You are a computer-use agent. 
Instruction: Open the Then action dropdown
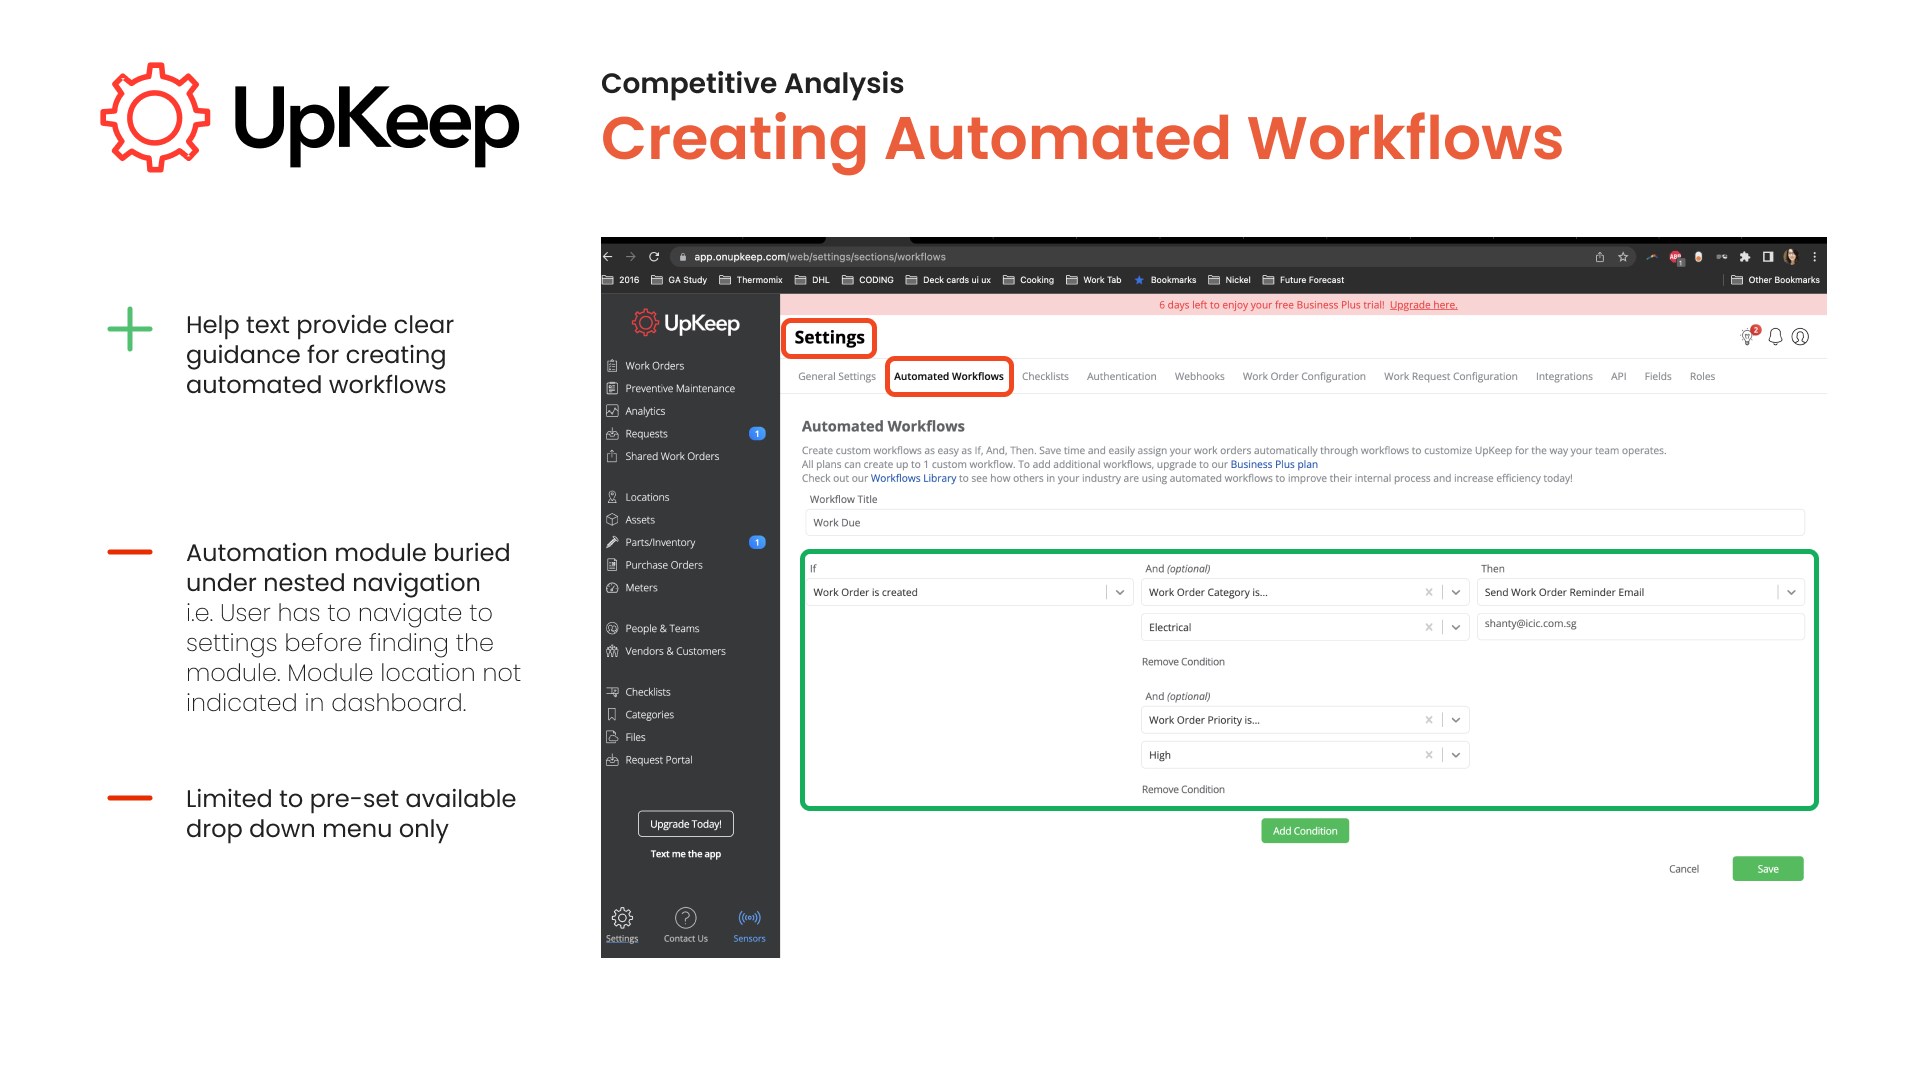coord(1791,593)
